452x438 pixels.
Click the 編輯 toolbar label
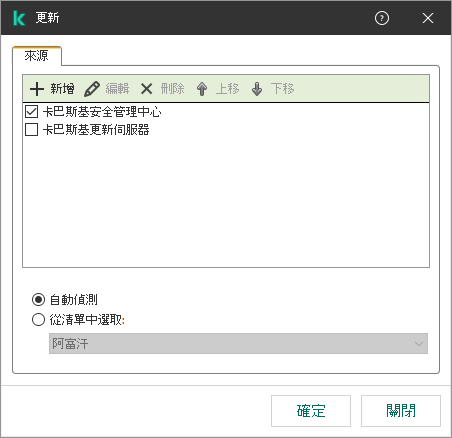click(117, 89)
